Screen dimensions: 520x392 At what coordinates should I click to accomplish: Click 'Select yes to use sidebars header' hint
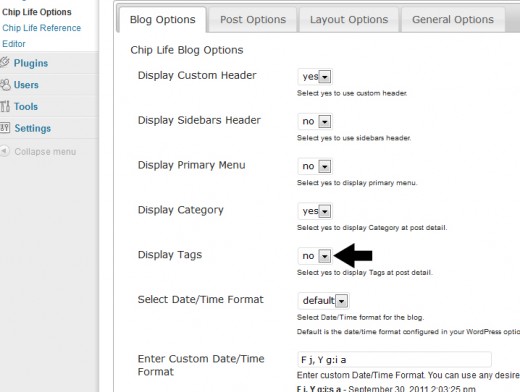click(x=354, y=138)
